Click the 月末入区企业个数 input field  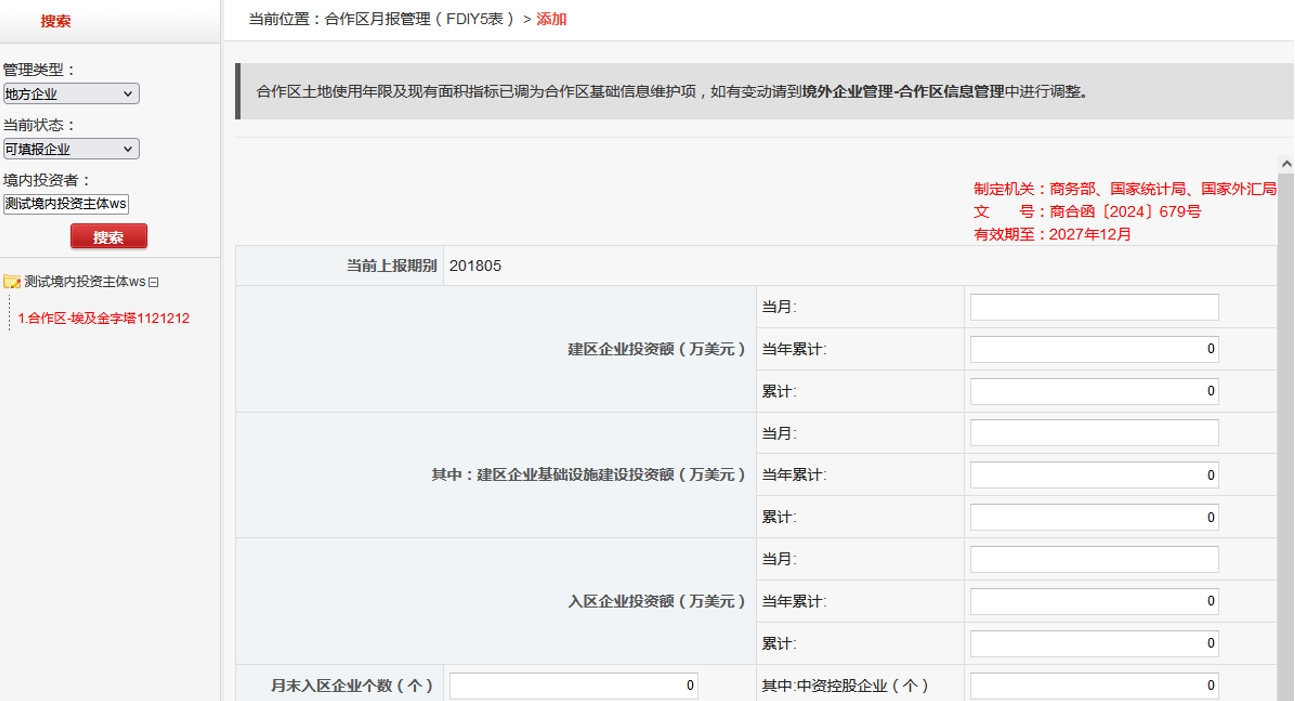click(573, 685)
